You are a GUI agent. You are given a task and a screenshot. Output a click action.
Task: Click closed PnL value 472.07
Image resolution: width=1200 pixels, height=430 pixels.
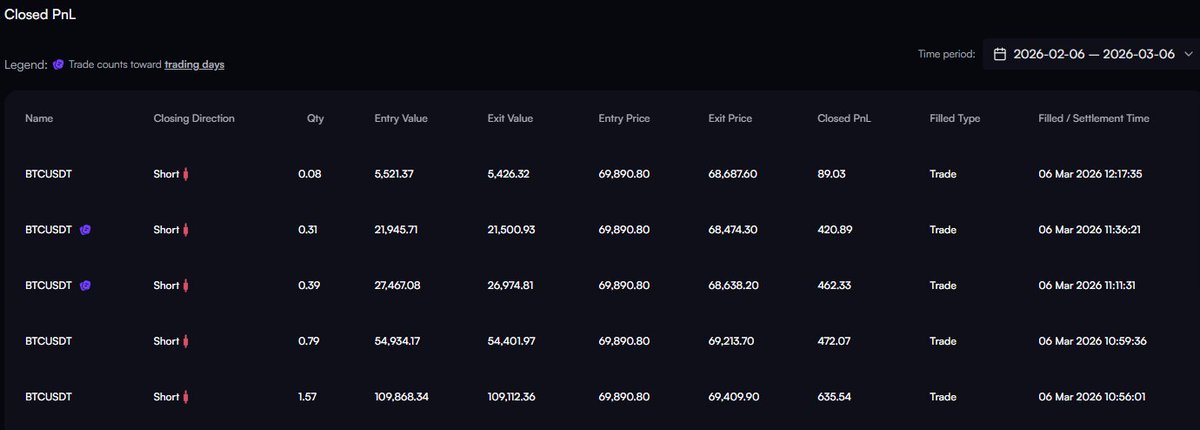pyautogui.click(x=836, y=341)
